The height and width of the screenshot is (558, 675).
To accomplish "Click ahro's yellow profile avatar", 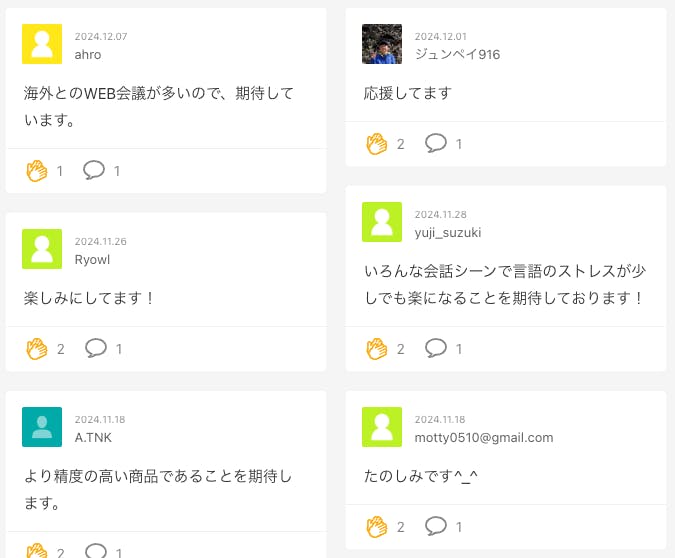I will 42,44.
